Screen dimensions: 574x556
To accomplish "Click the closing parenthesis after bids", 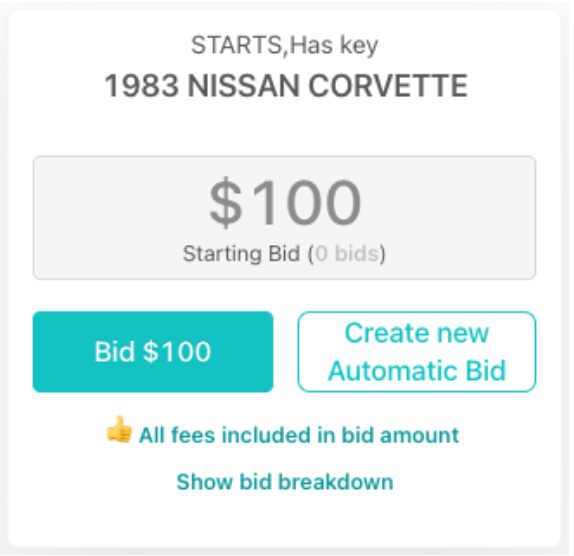I will click(x=382, y=254).
